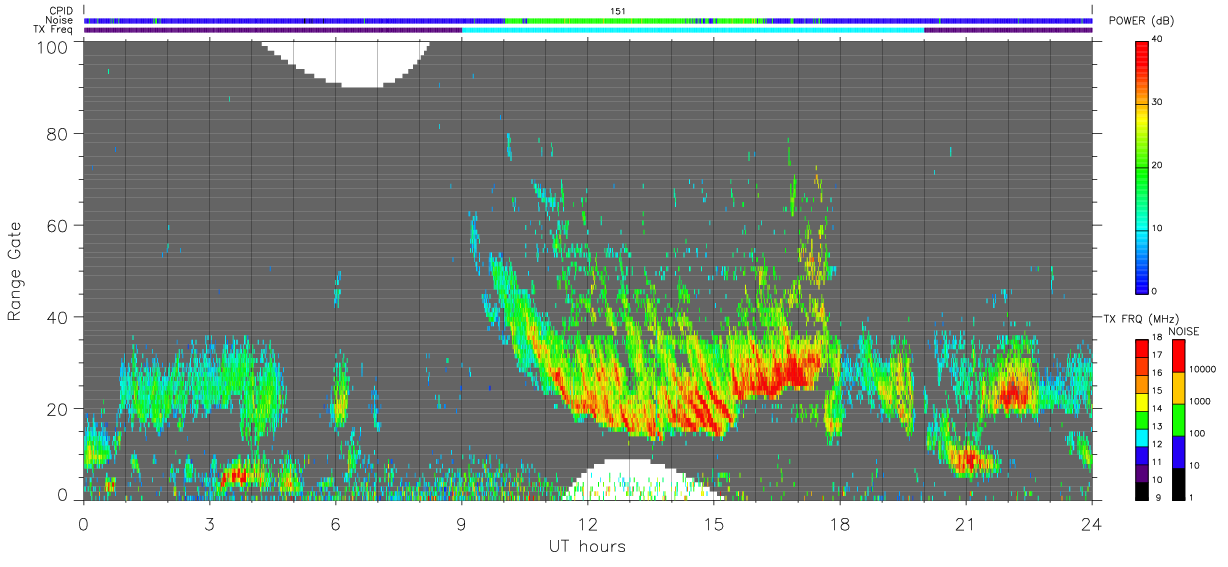The image size is (1228, 567).
Task: Pick cyan 12-13 MHz TX FRQ swatch
Action: [x=1141, y=436]
